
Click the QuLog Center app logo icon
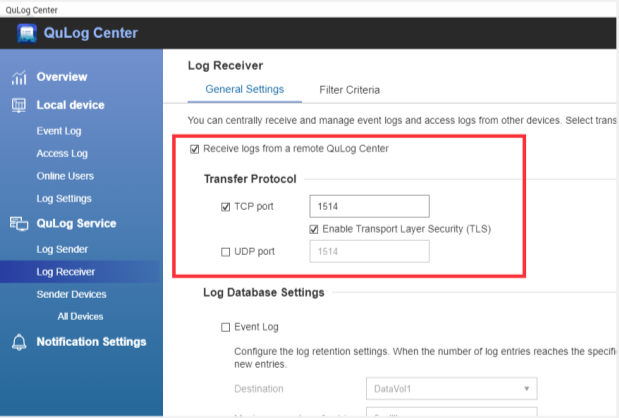[27, 33]
